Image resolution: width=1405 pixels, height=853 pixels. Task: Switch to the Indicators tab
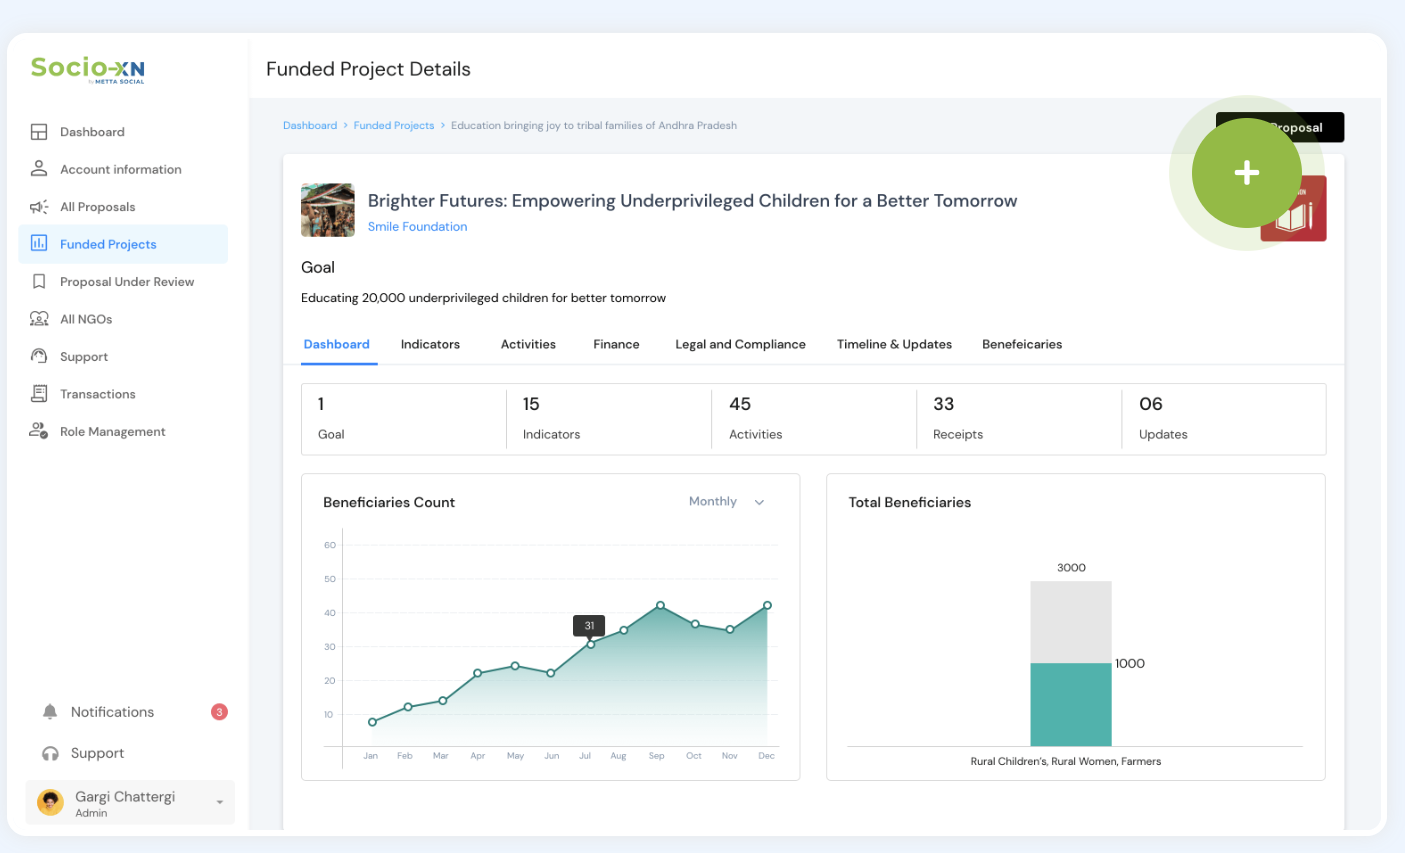tap(430, 344)
